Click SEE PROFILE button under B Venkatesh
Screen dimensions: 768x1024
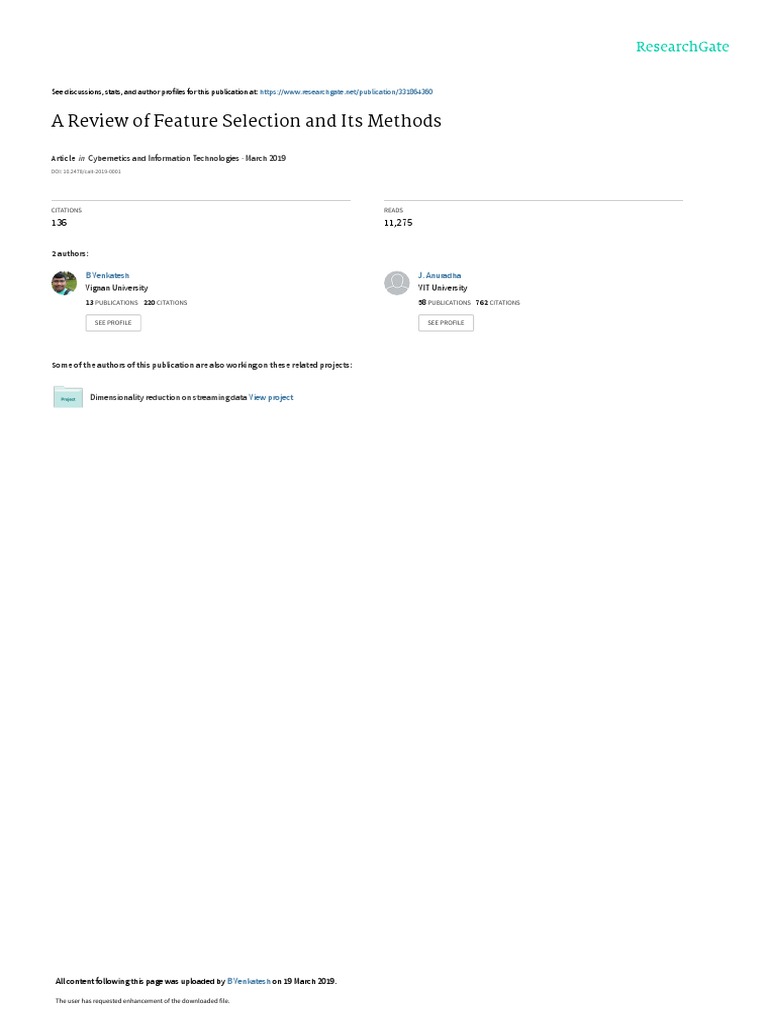click(113, 323)
